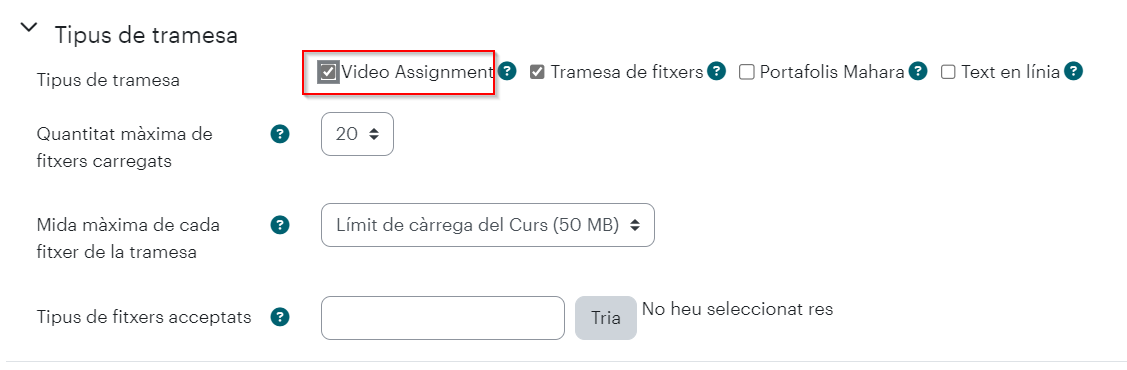
Task: Open help icon beside Tramesa de fitxers
Action: (x=717, y=71)
